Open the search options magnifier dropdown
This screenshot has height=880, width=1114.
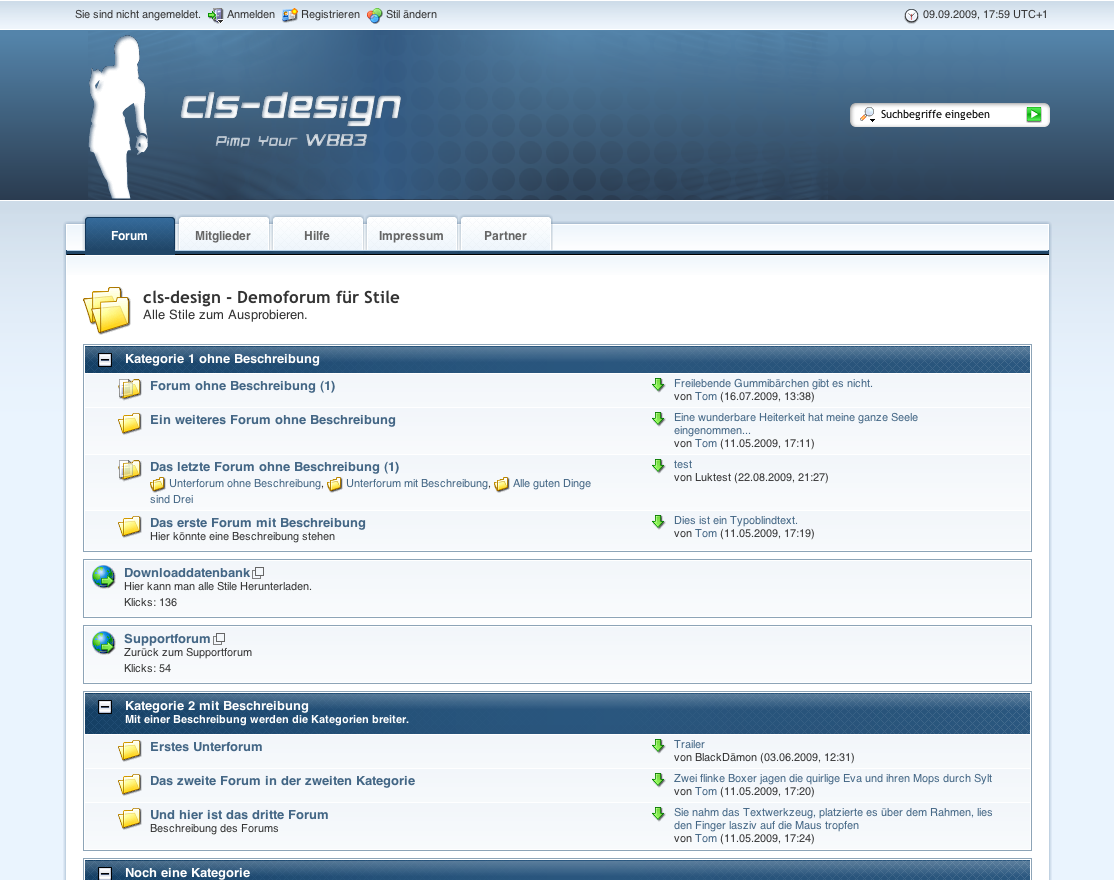[867, 115]
